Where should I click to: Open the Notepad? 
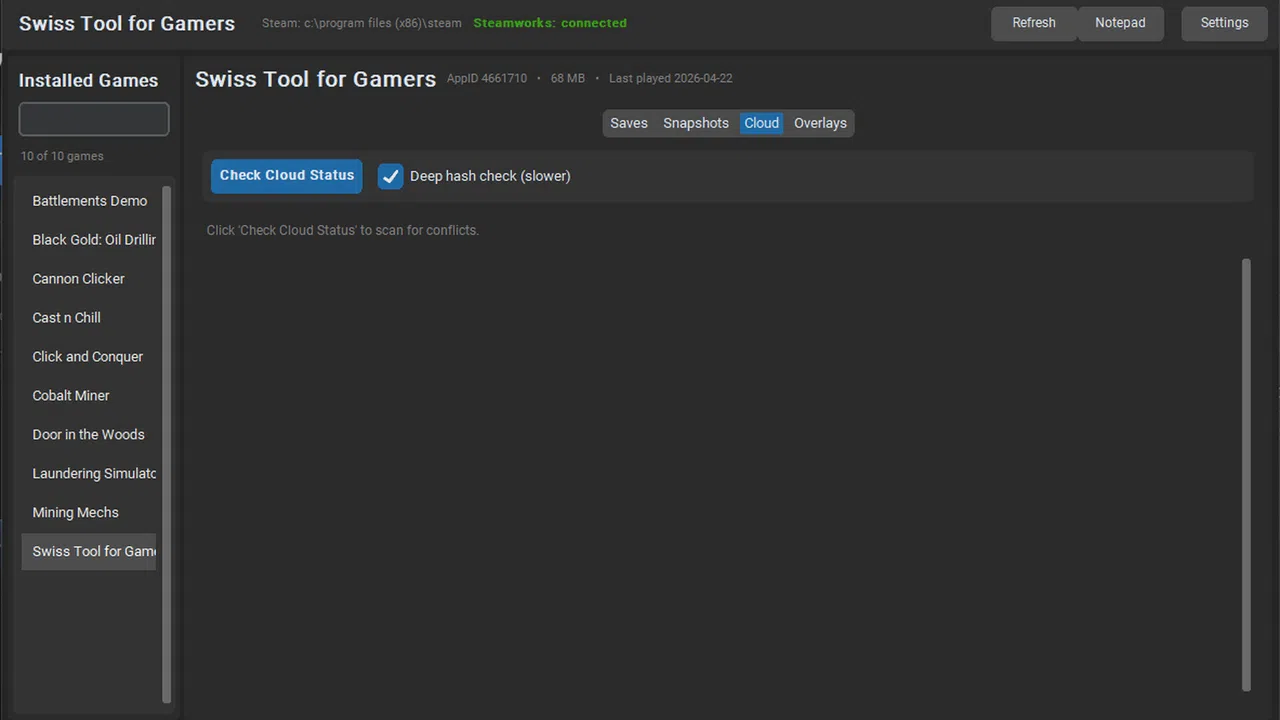tap(1120, 23)
